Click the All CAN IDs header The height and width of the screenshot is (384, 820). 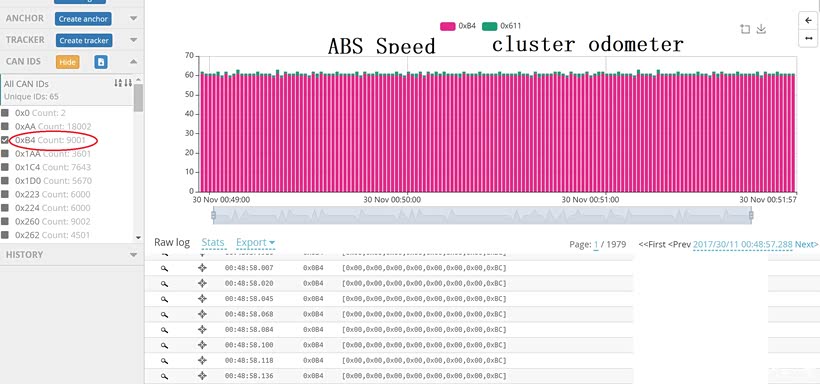coord(26,84)
